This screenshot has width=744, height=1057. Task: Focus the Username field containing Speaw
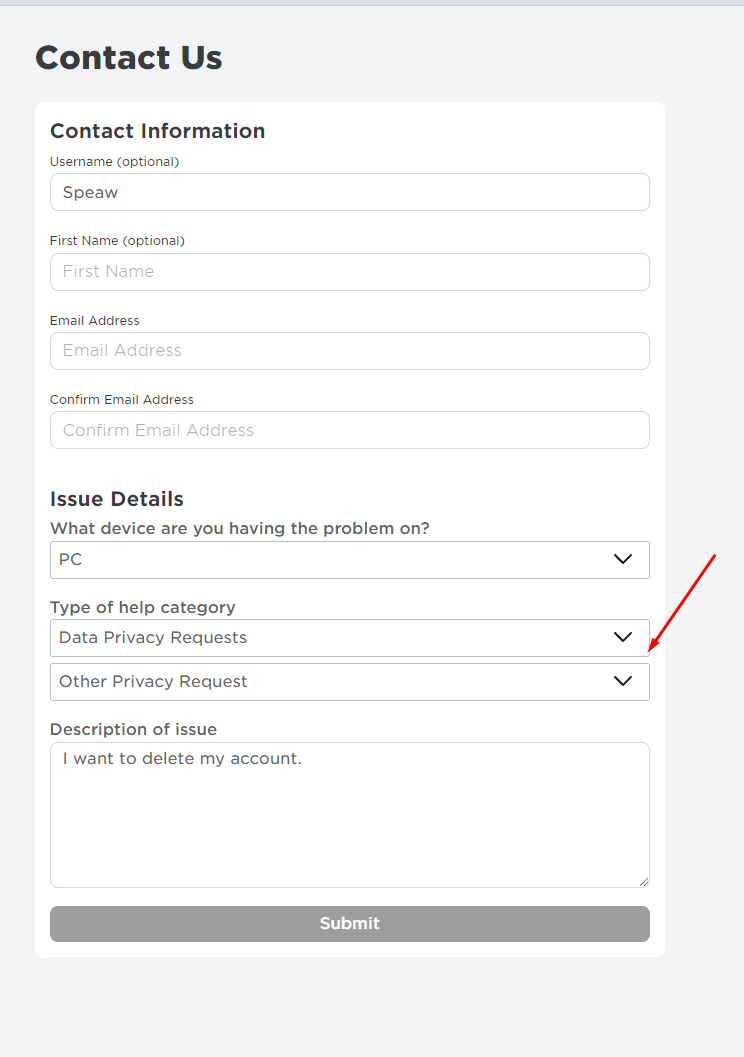tap(349, 192)
